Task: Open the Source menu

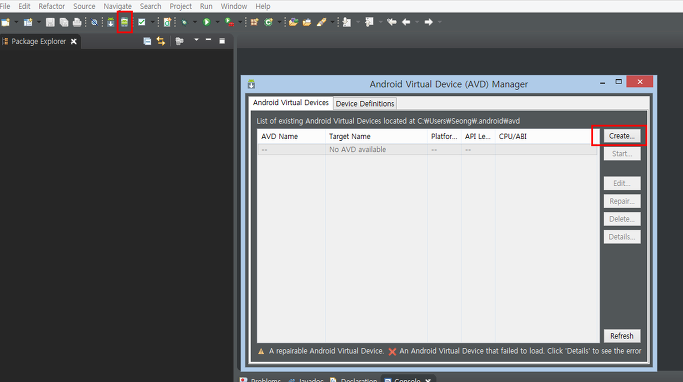Action: pyautogui.click(x=84, y=6)
